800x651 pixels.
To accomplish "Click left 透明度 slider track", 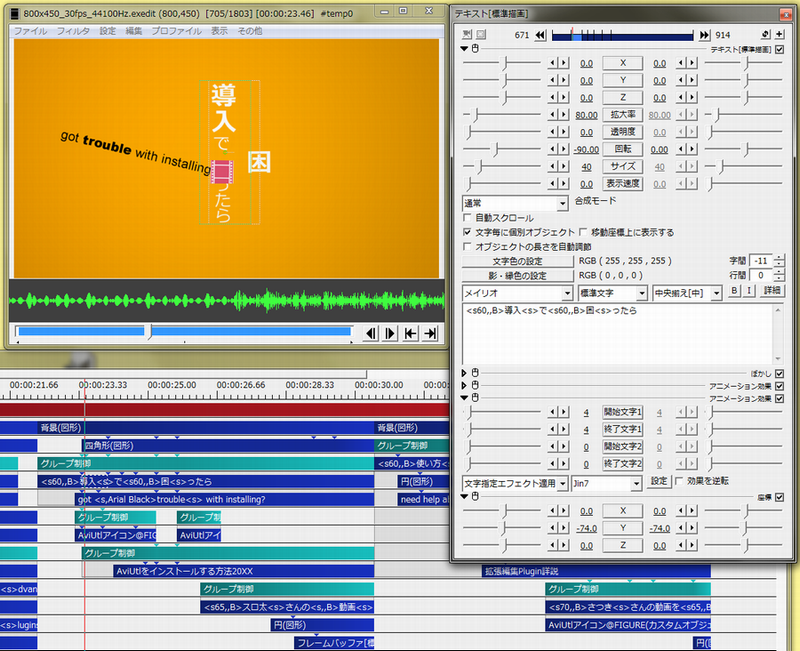I will [502, 132].
